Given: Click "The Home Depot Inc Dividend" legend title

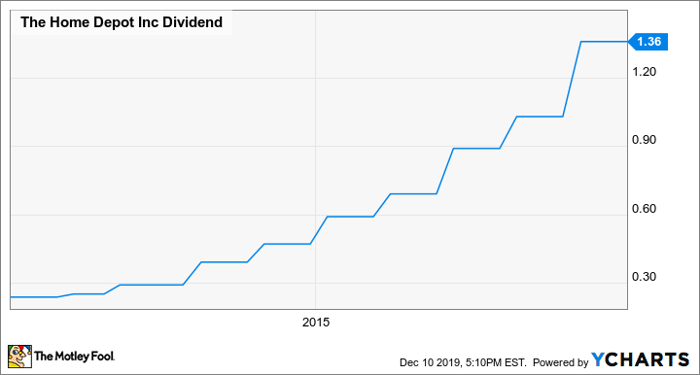Looking at the screenshot, I should tap(121, 22).
